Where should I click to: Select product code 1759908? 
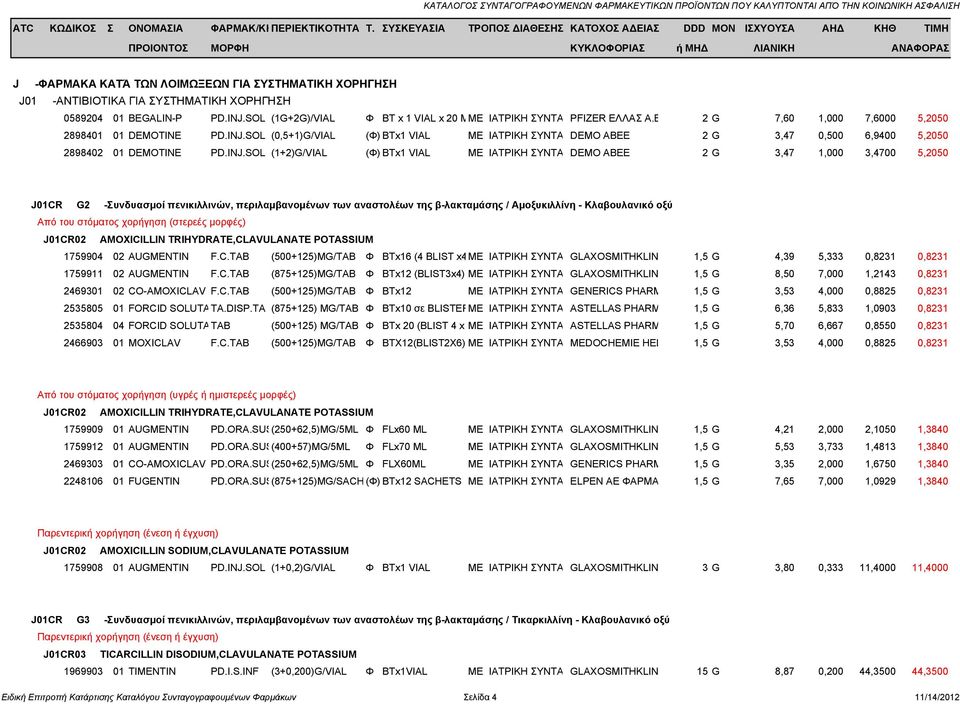pyautogui.click(x=83, y=567)
